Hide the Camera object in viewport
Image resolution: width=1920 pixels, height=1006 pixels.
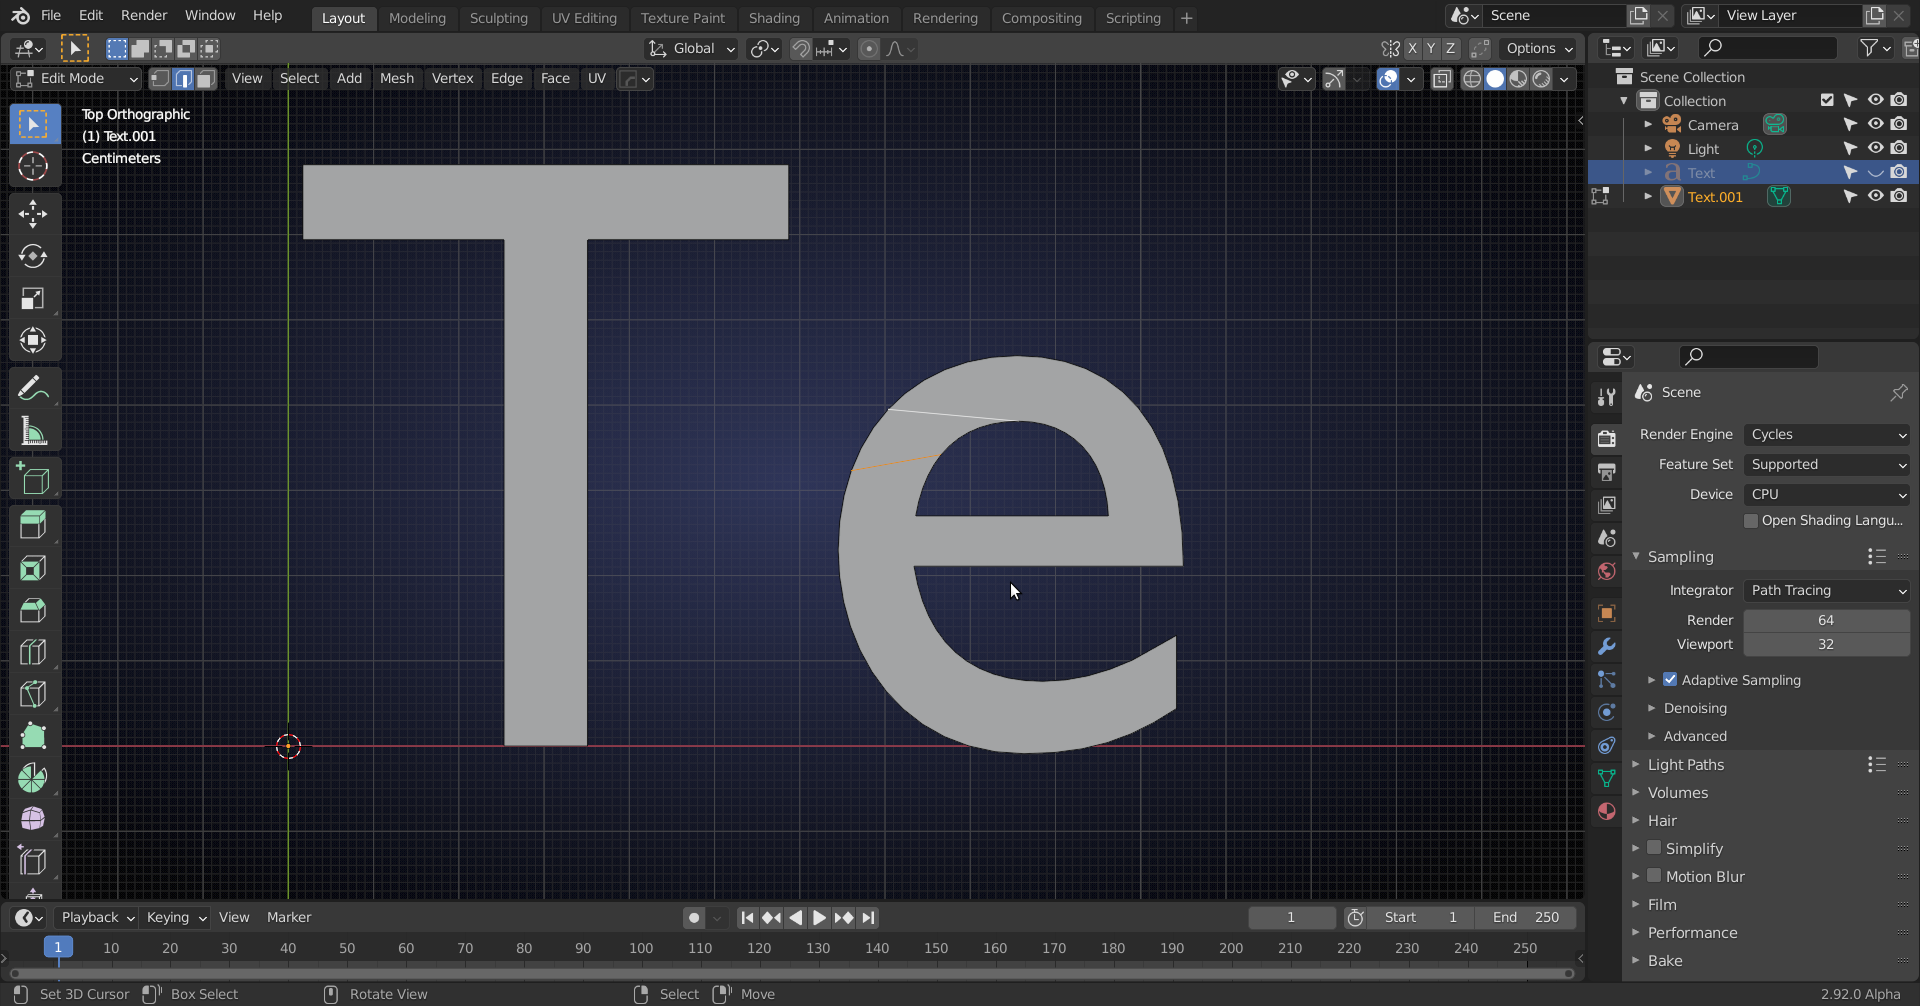point(1875,124)
